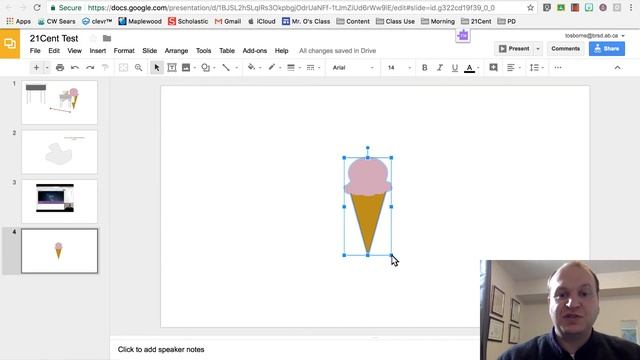Open the Arrange menu
Screen dimensions: 640x360
point(176,51)
